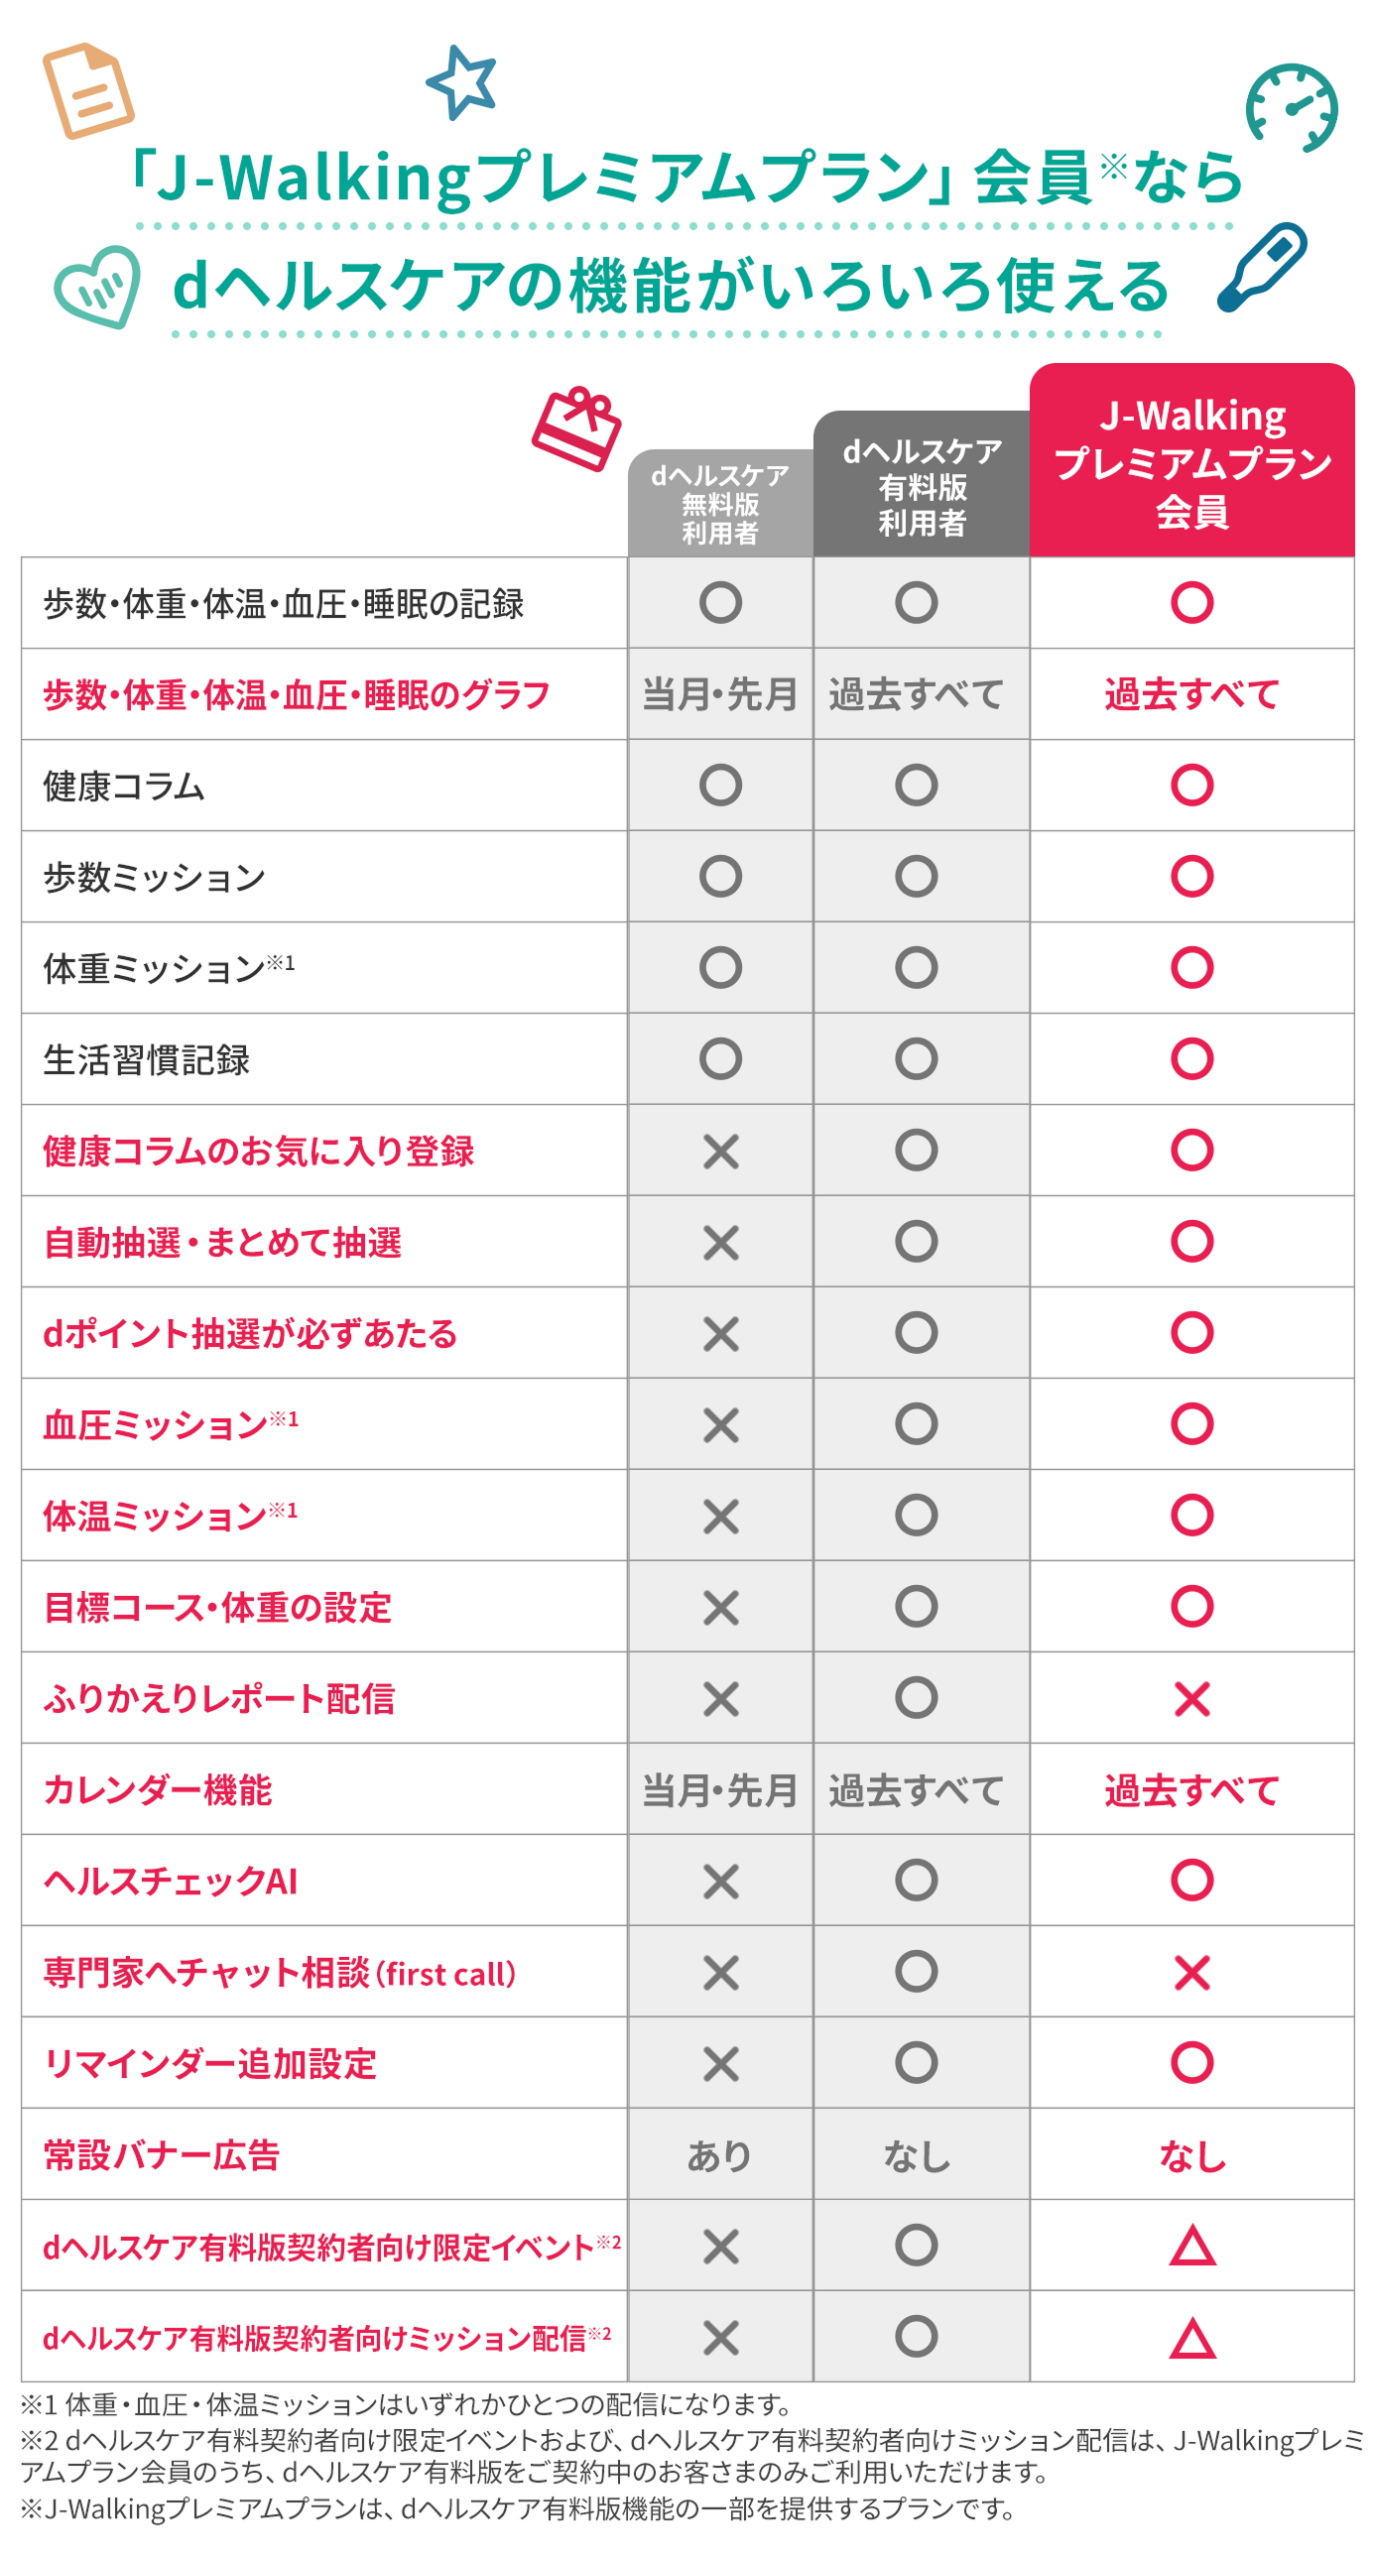Click the green speedometer gauge icon
Viewport: 1373px width, 2560px height.
[1290, 107]
